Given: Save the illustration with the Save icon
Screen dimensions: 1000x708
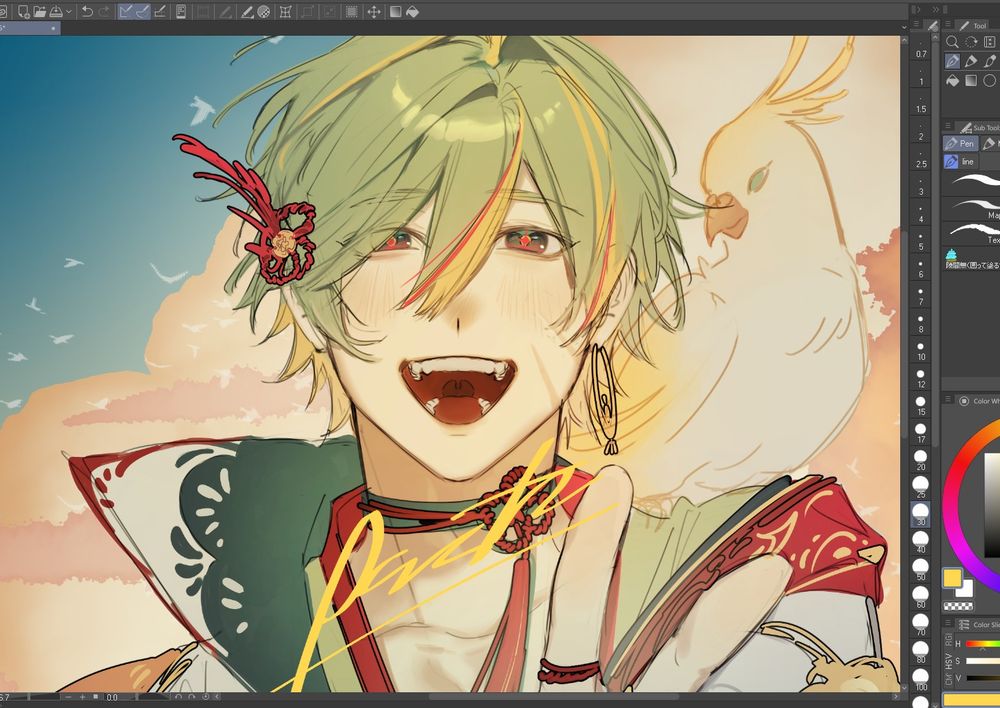Looking at the screenshot, I should click(55, 11).
